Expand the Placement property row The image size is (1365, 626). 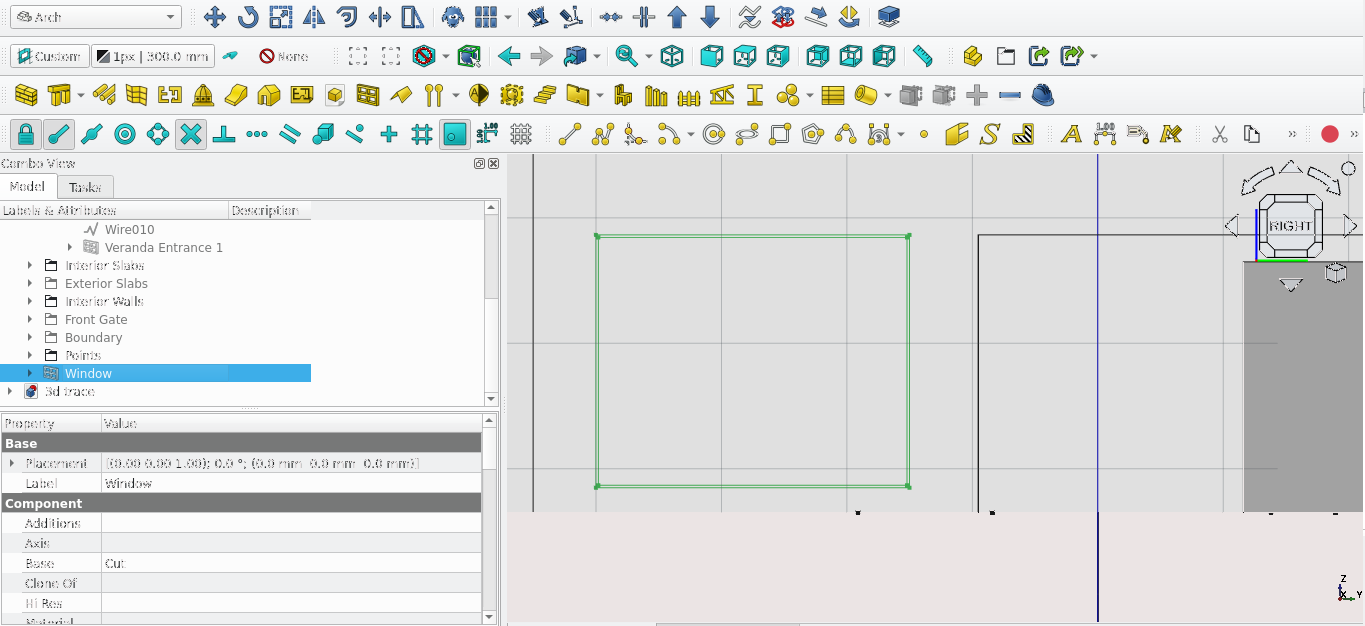pos(12,464)
